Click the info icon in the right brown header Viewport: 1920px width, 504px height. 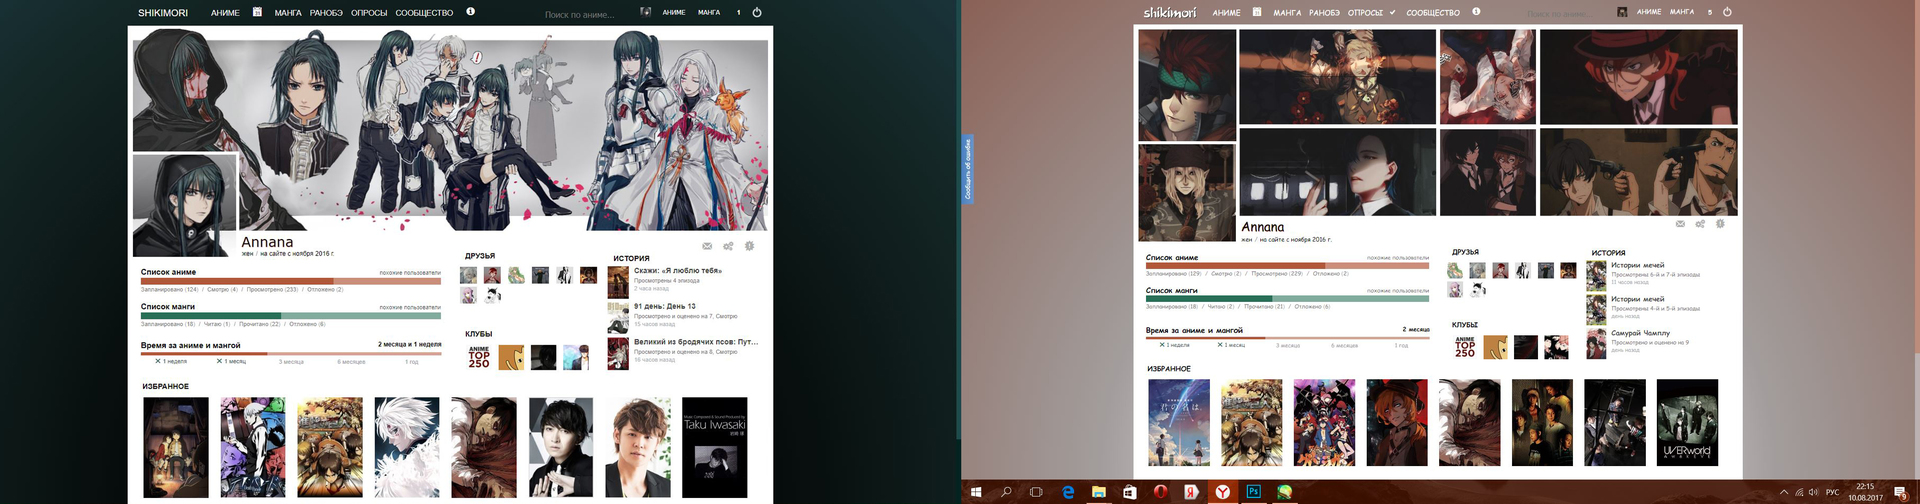pos(1476,12)
